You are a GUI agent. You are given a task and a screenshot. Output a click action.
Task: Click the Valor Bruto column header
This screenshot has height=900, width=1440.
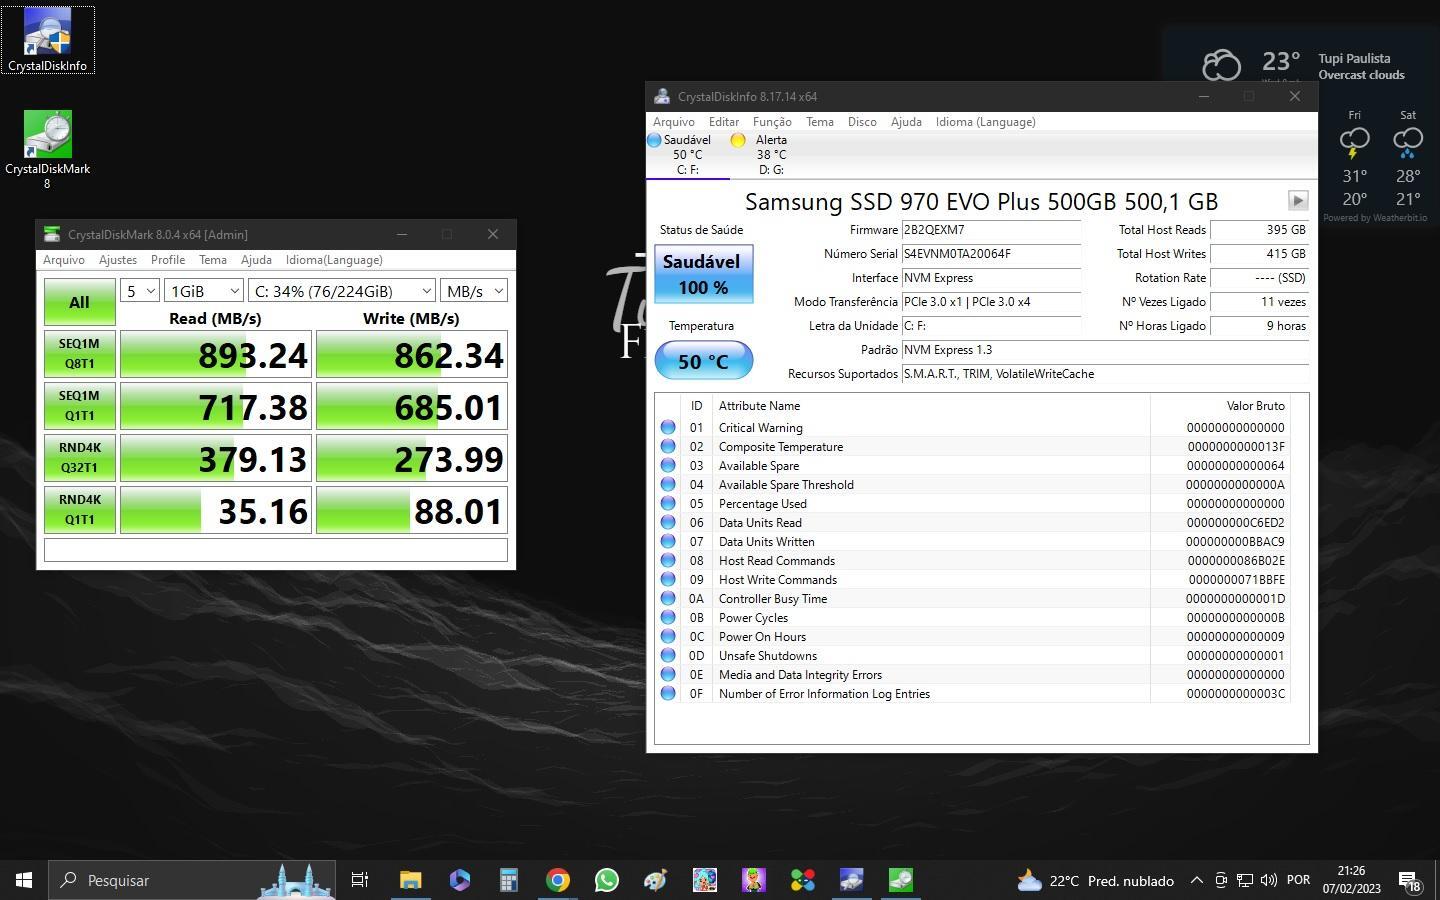pos(1220,406)
